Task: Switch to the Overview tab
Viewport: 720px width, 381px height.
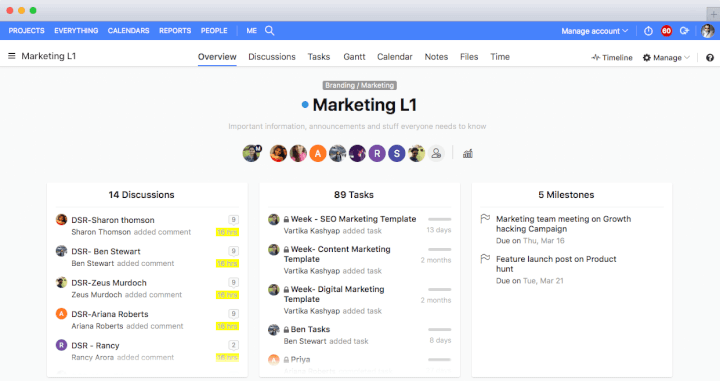Action: tap(217, 57)
